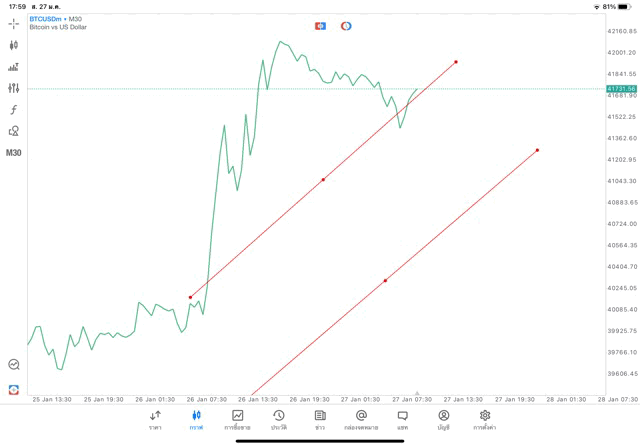
Task: Tap the green current price label 41731.56
Action: tap(621, 89)
